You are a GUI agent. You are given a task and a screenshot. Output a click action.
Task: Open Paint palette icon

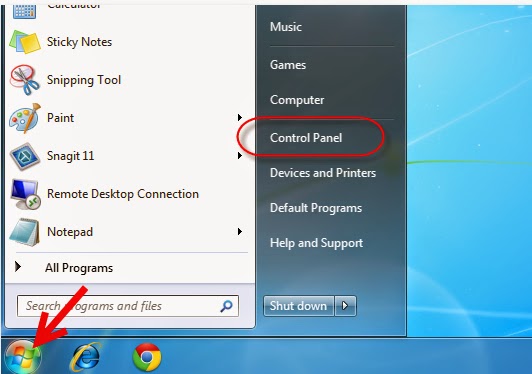(25, 118)
